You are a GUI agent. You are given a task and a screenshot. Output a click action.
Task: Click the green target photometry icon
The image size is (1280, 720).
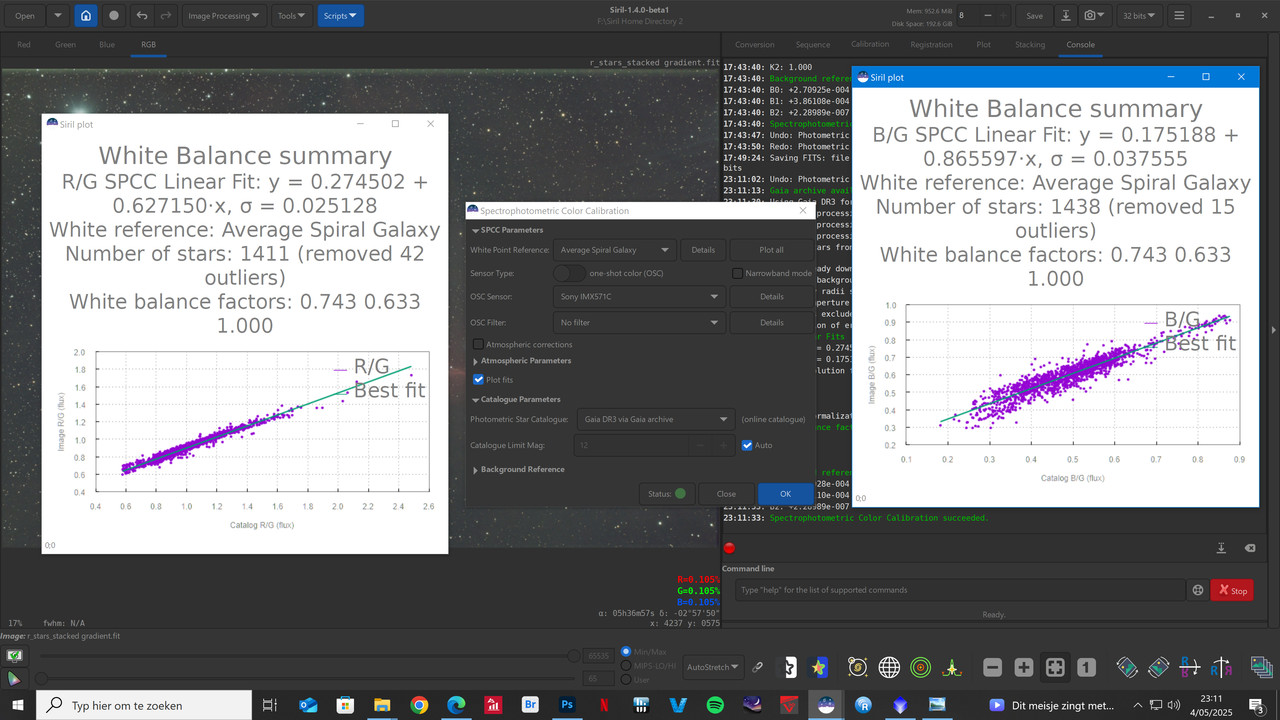(x=921, y=667)
